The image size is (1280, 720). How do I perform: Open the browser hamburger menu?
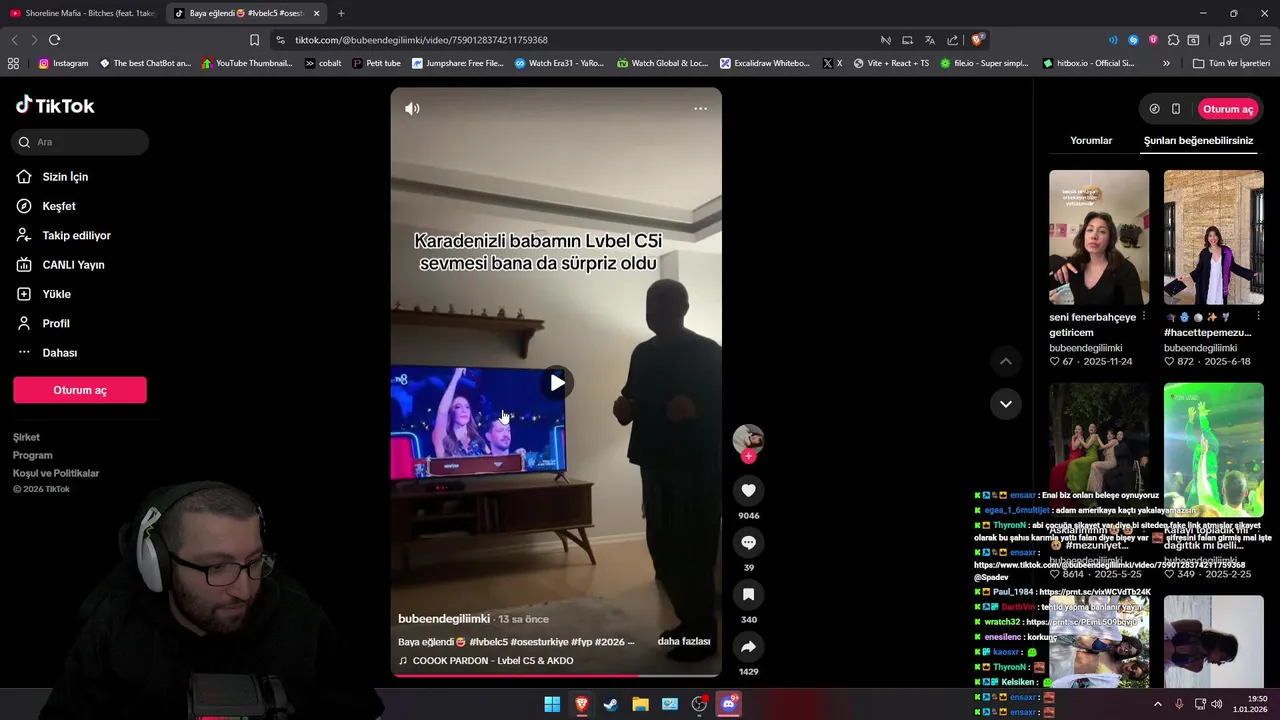pyautogui.click(x=1266, y=40)
